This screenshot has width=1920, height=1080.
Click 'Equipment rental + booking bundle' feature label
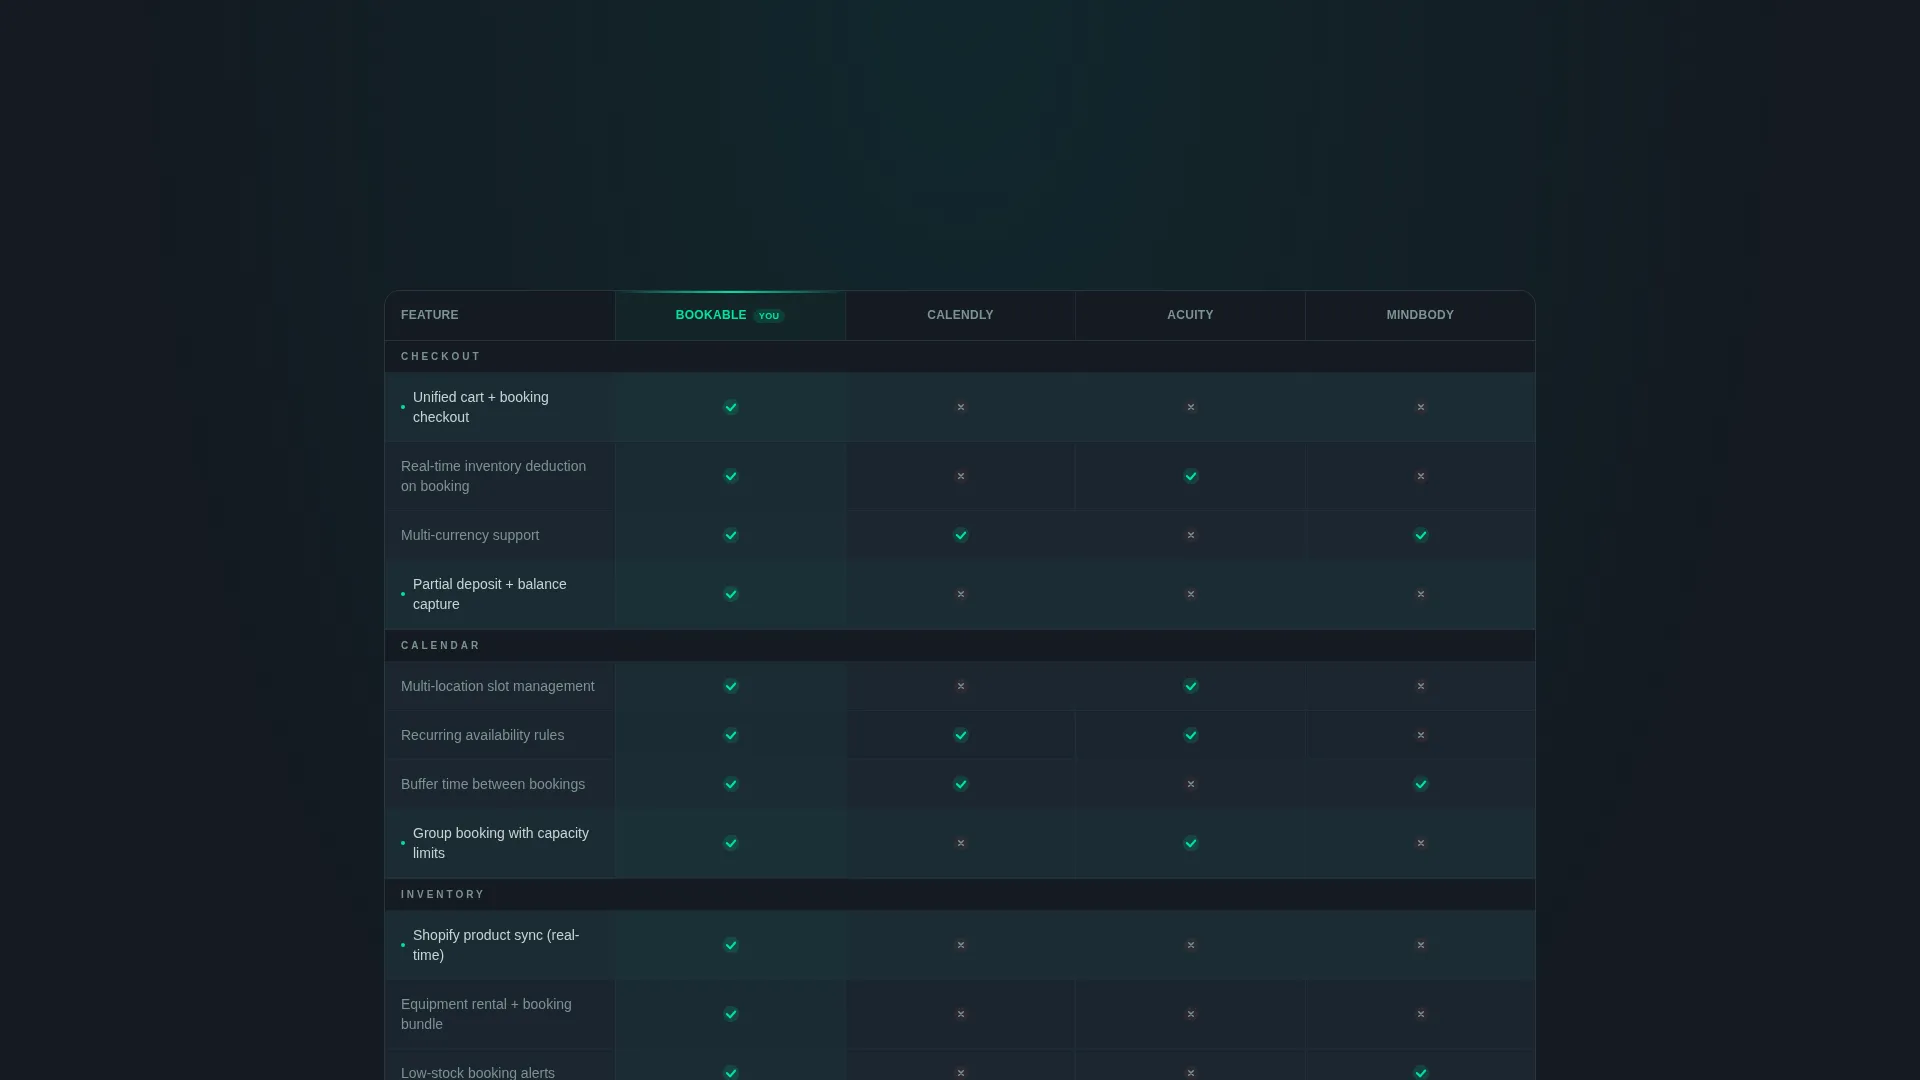[487, 1014]
